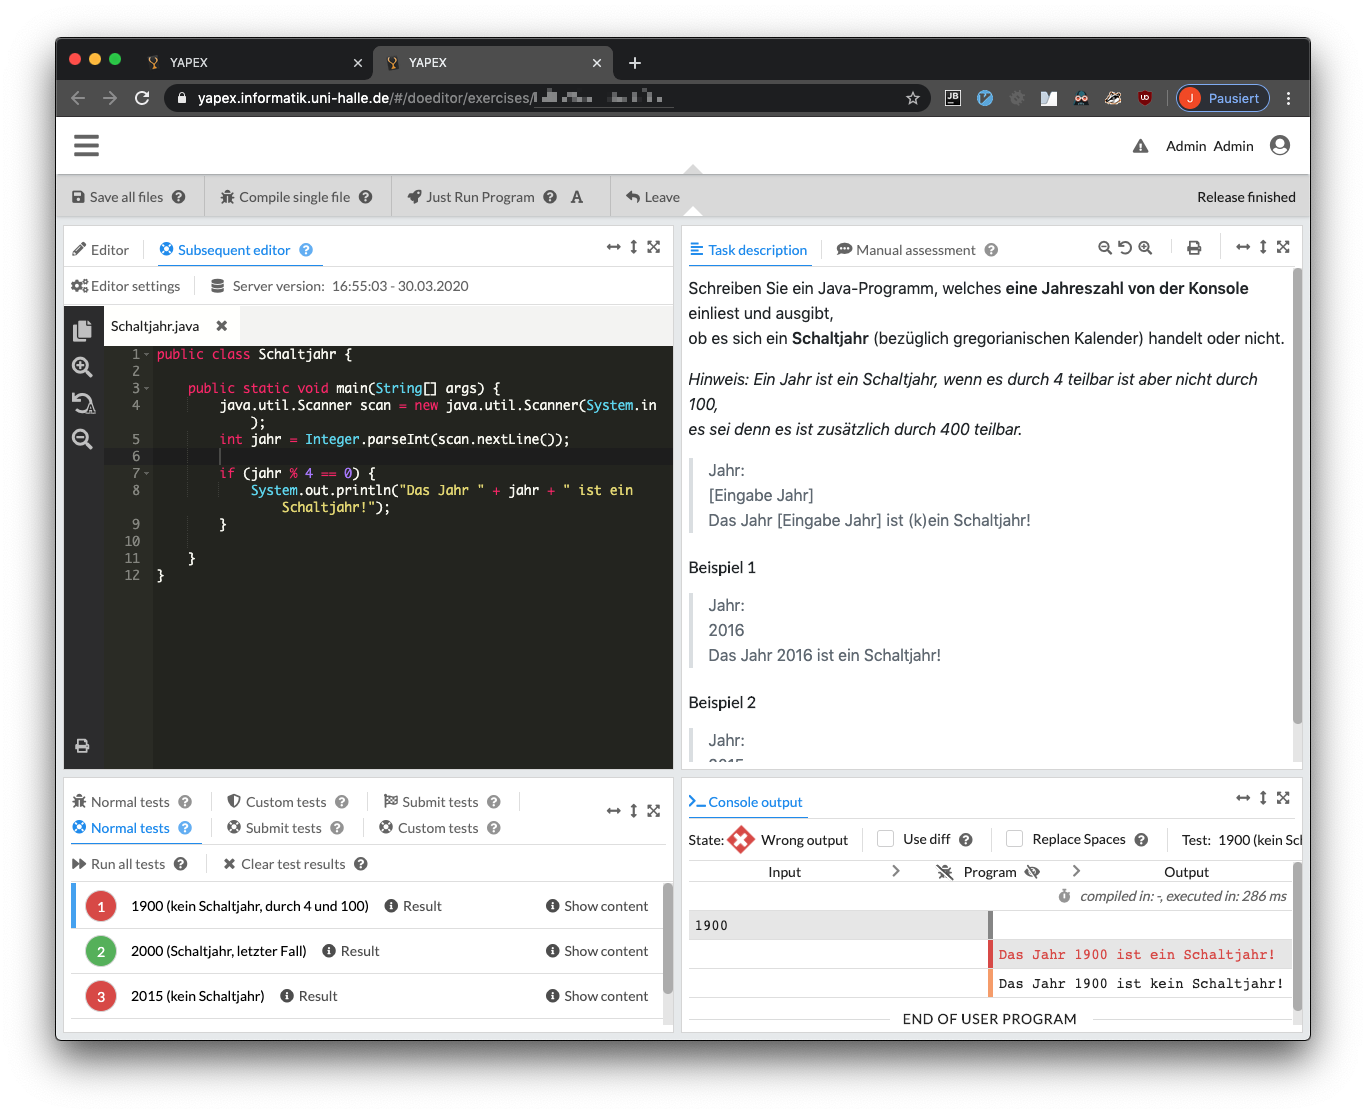The height and width of the screenshot is (1114, 1366).
Task: Switch to the Manual assessment tab
Action: point(905,250)
